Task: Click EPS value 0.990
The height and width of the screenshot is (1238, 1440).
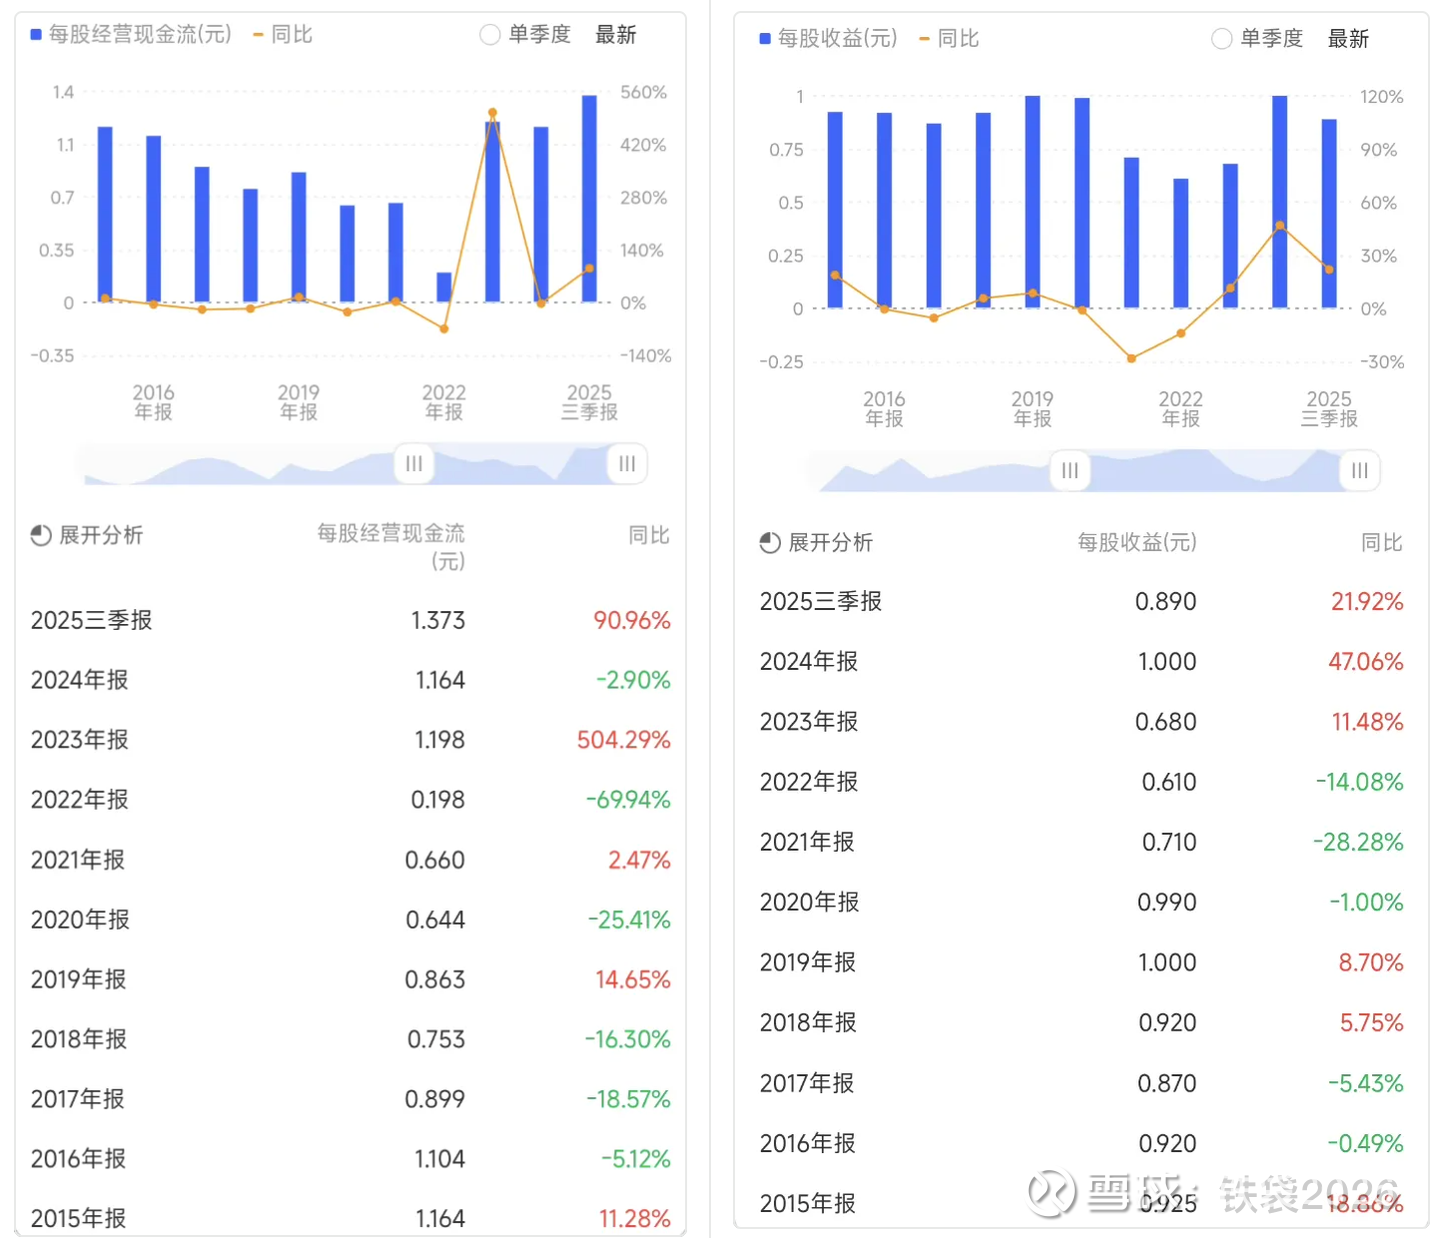Action: click(1167, 903)
